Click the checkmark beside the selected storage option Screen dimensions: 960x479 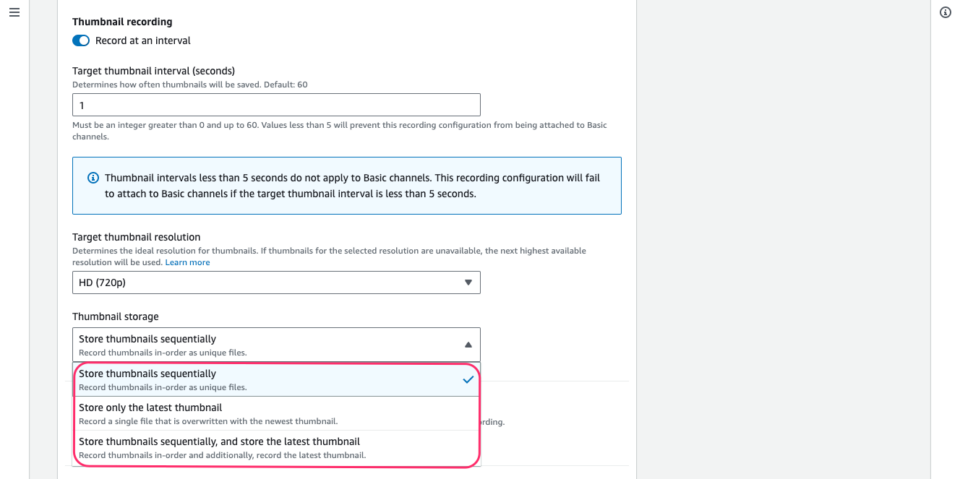pos(468,380)
